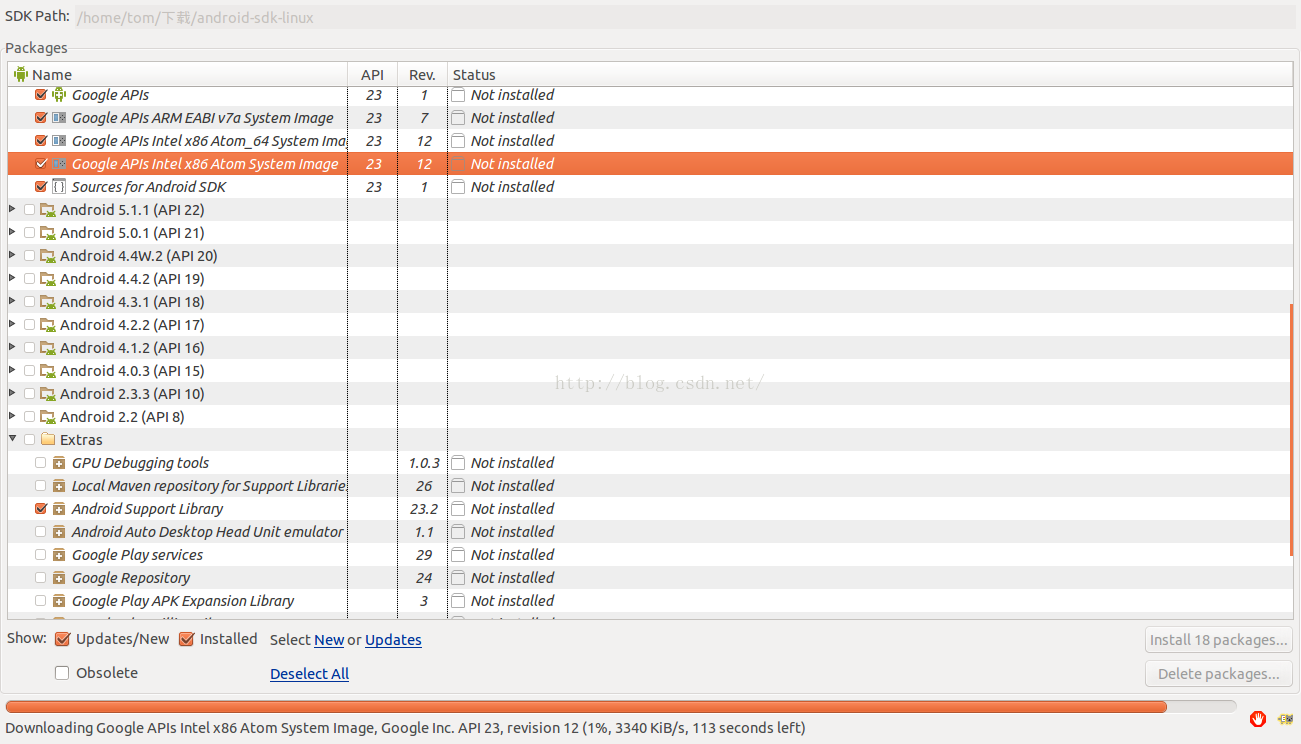Image resolution: width=1301 pixels, height=744 pixels.
Task: Toggle the Installed show filter
Action: click(186, 639)
